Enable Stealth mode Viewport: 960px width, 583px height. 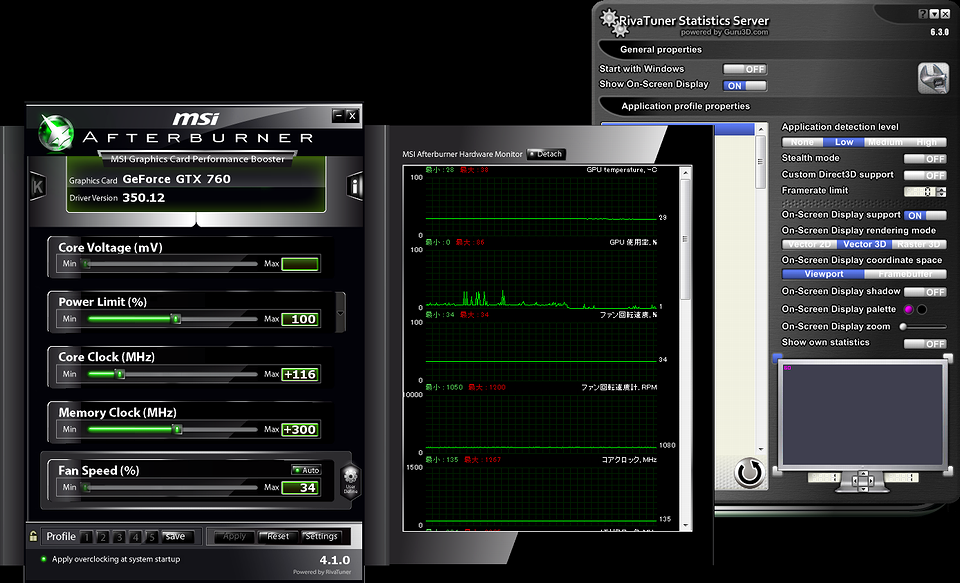tap(925, 159)
